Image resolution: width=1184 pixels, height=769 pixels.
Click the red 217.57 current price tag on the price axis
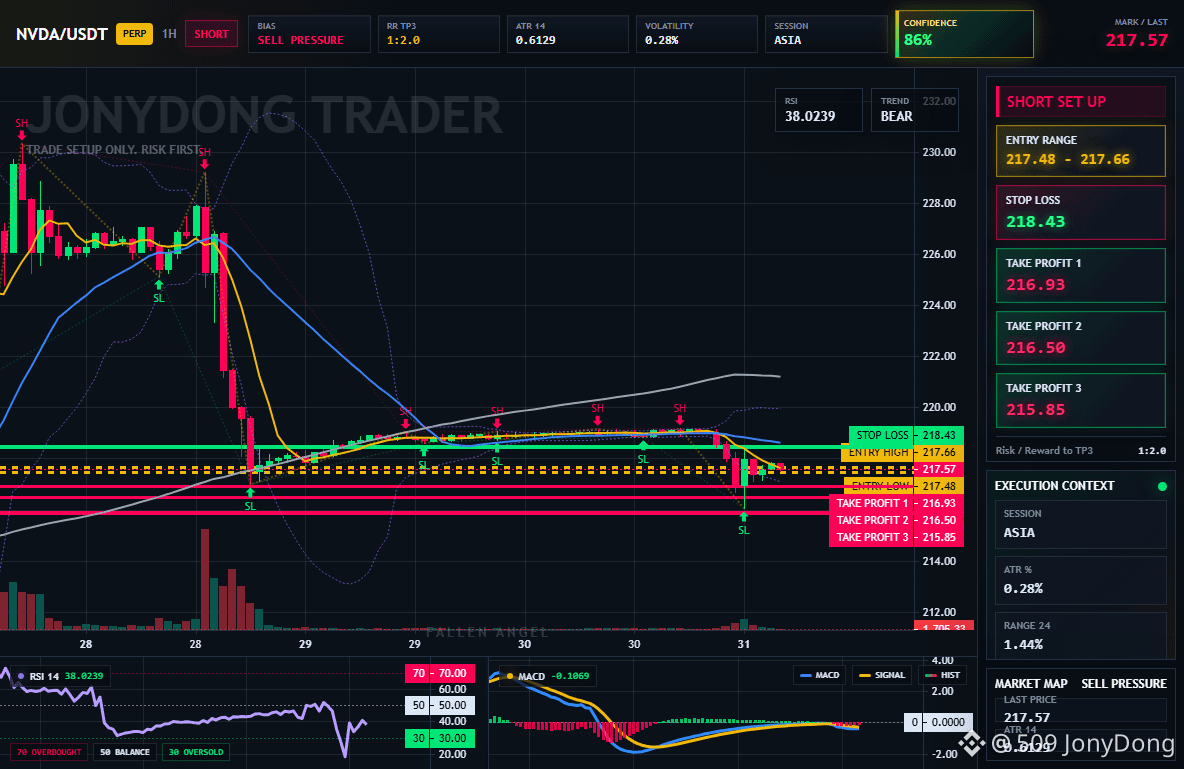[x=939, y=469]
